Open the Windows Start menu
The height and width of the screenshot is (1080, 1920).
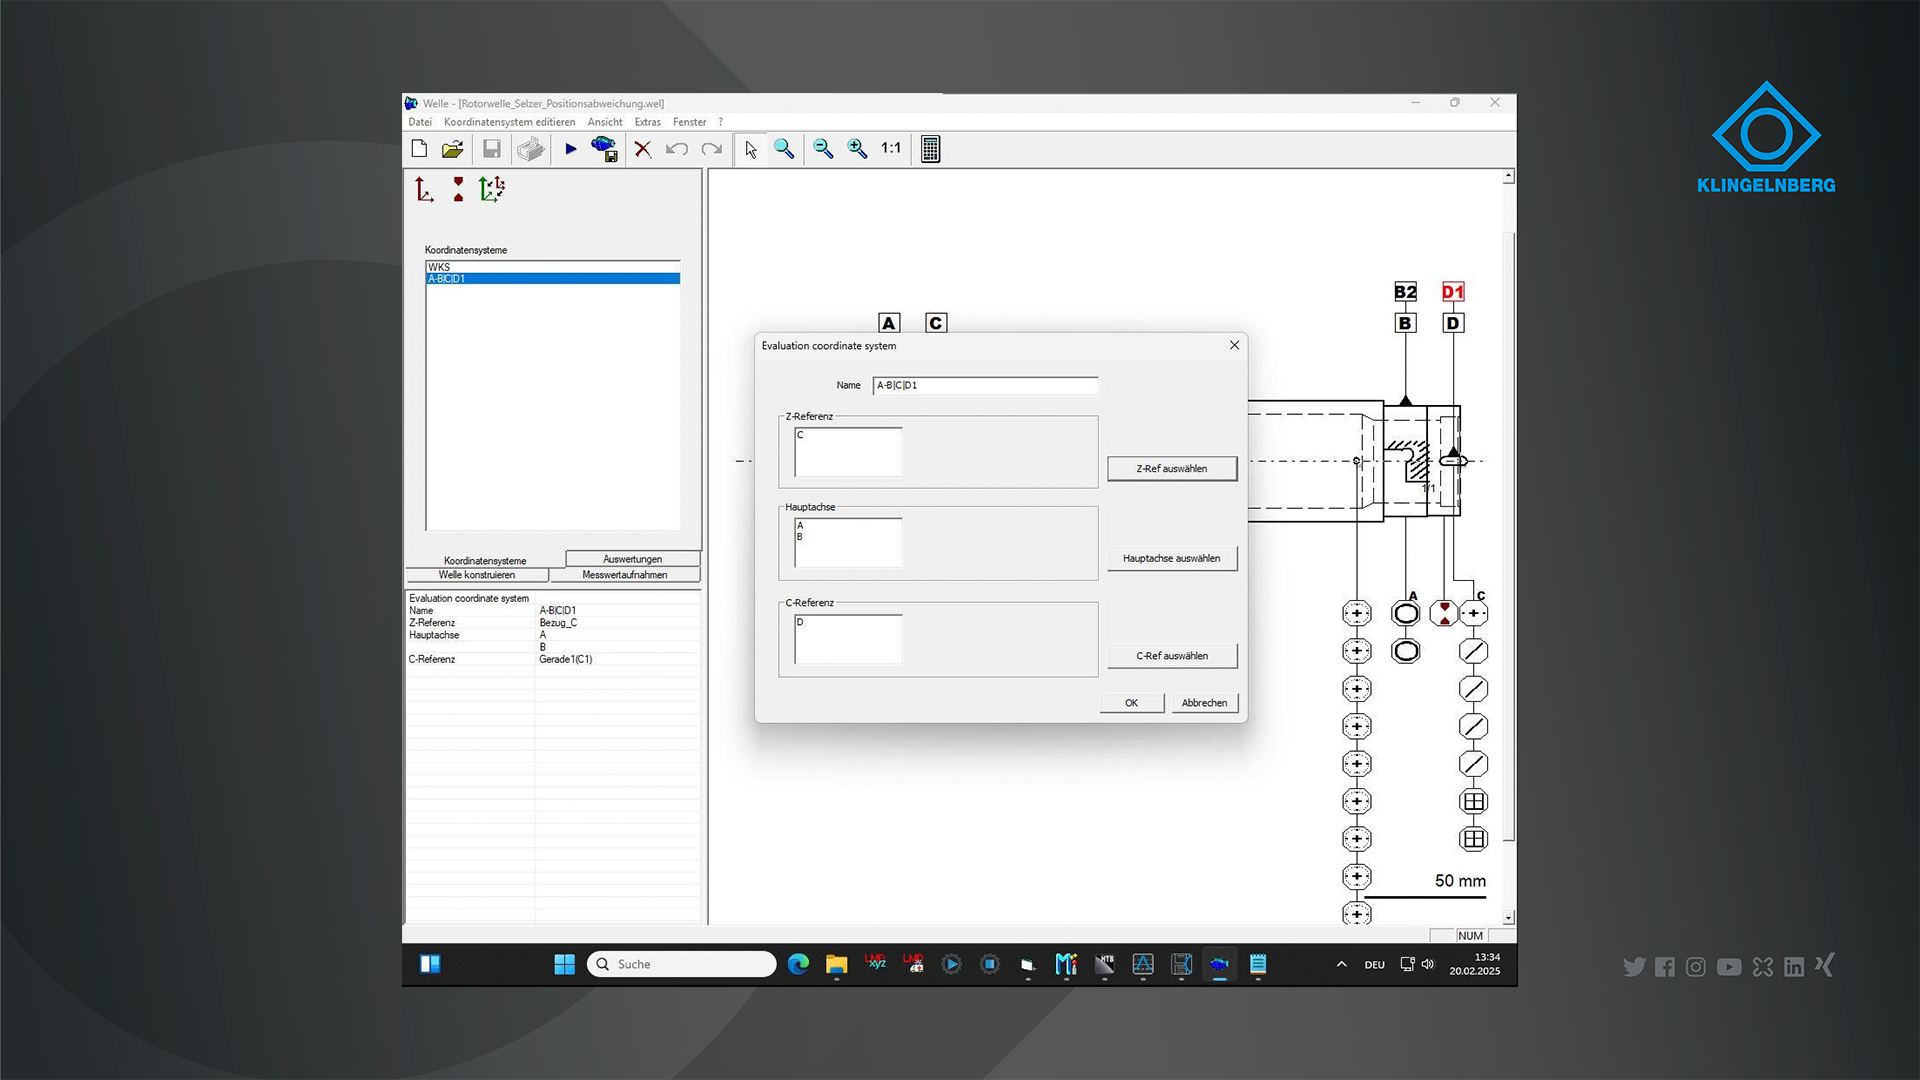pyautogui.click(x=565, y=964)
